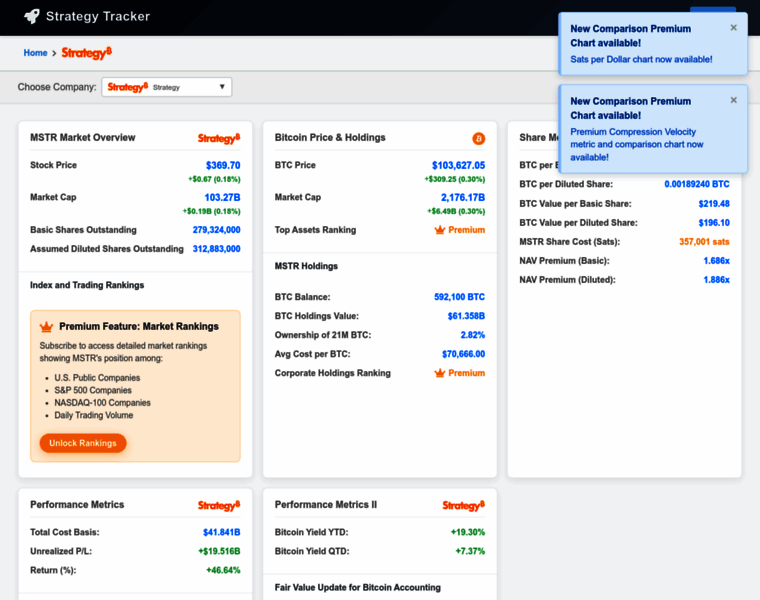Select BTC Price $103,627.05
This screenshot has width=760, height=600.
[x=458, y=165]
